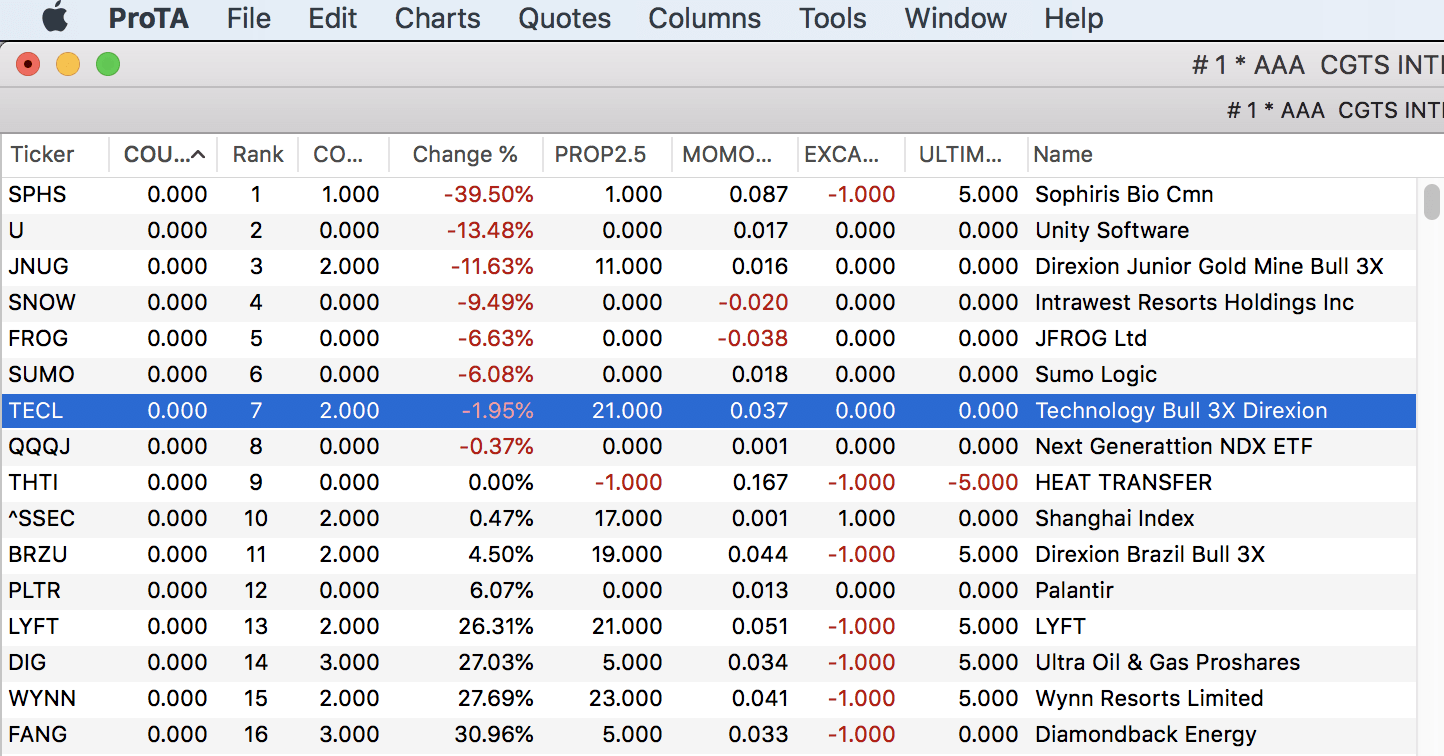Screen dimensions: 1444x756
Task: Sort by Change % column header
Action: (465, 155)
